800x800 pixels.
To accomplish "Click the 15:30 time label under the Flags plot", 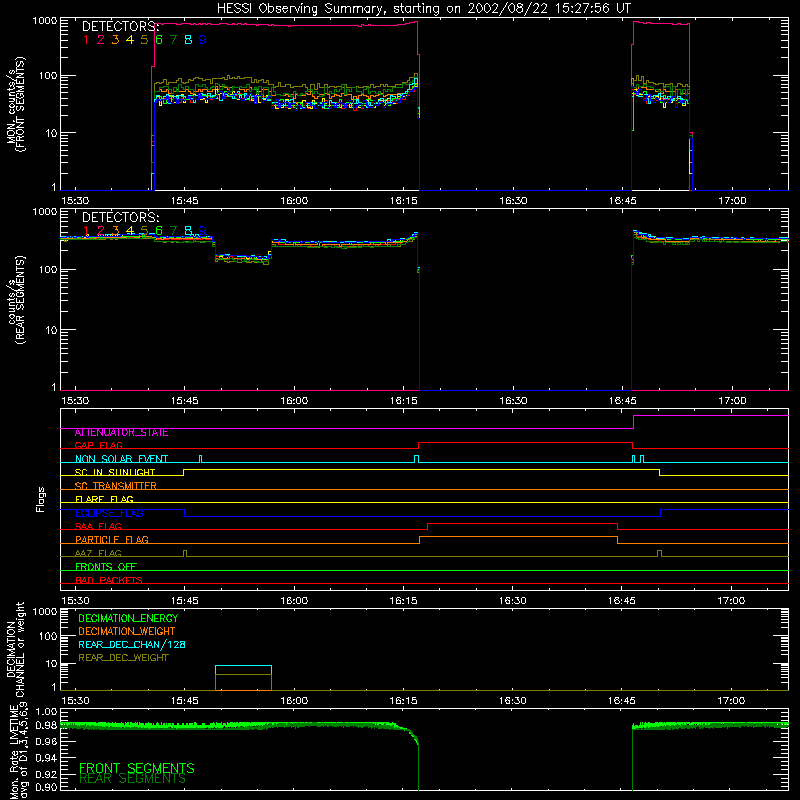I will point(75,601).
